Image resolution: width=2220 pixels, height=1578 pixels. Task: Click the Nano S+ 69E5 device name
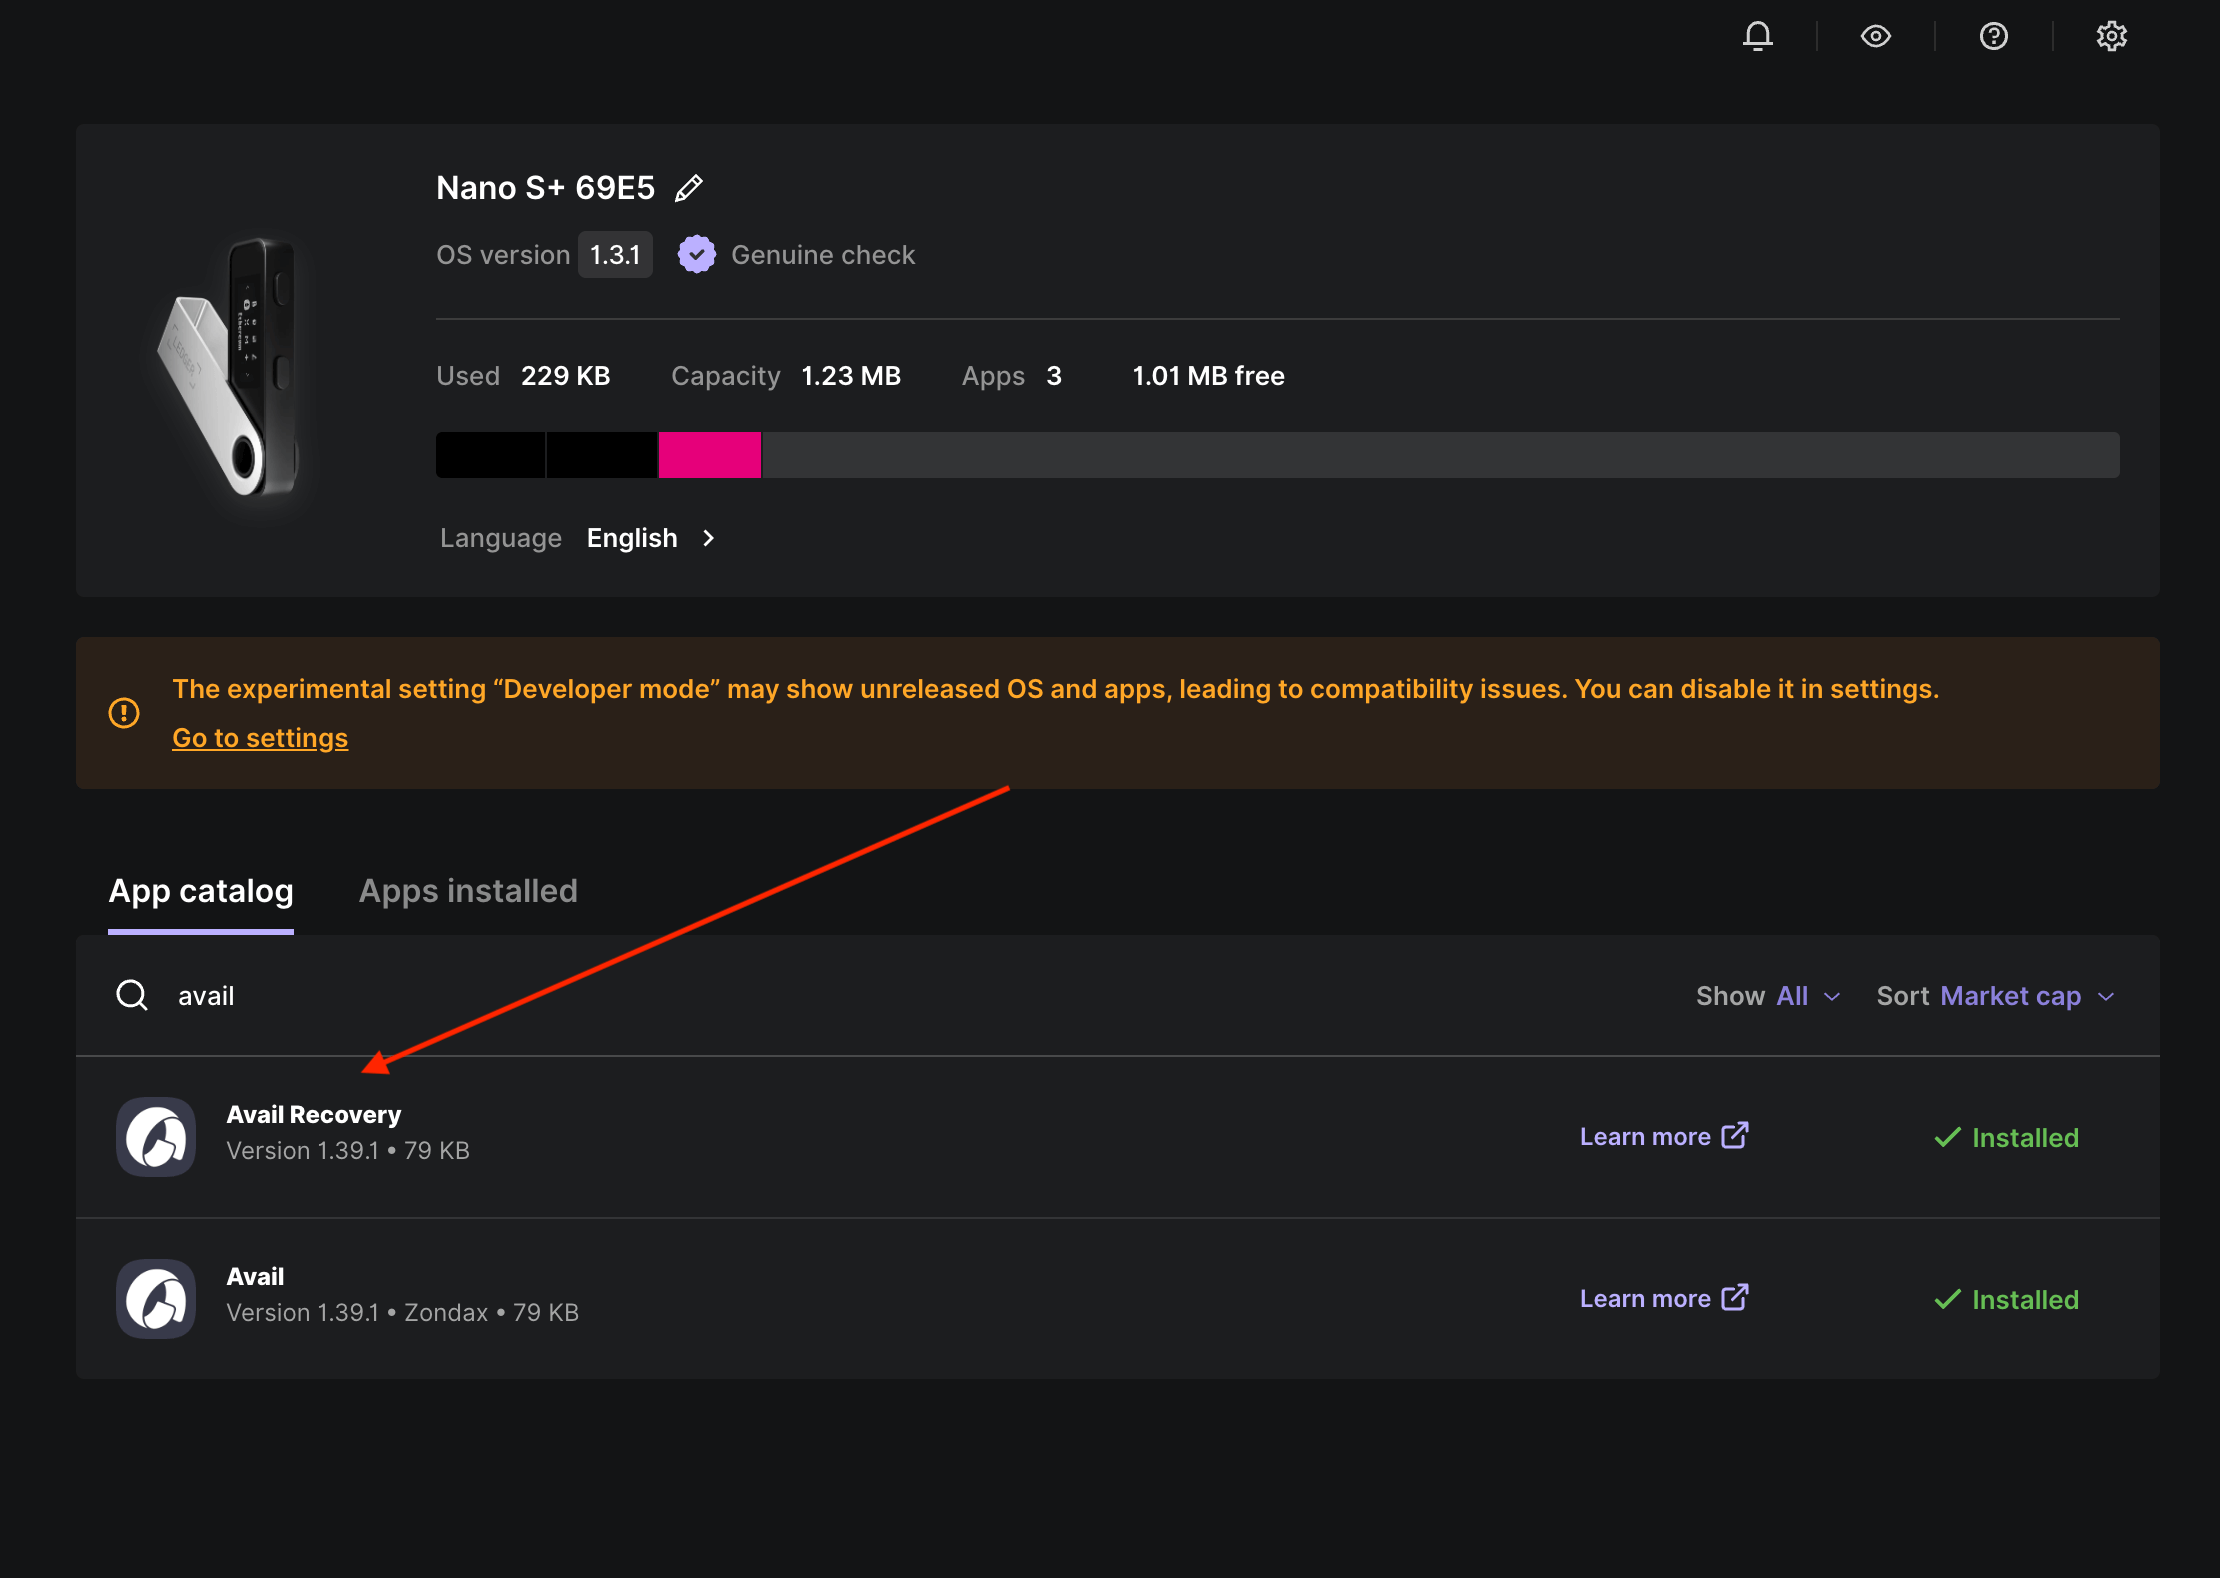[x=546, y=188]
